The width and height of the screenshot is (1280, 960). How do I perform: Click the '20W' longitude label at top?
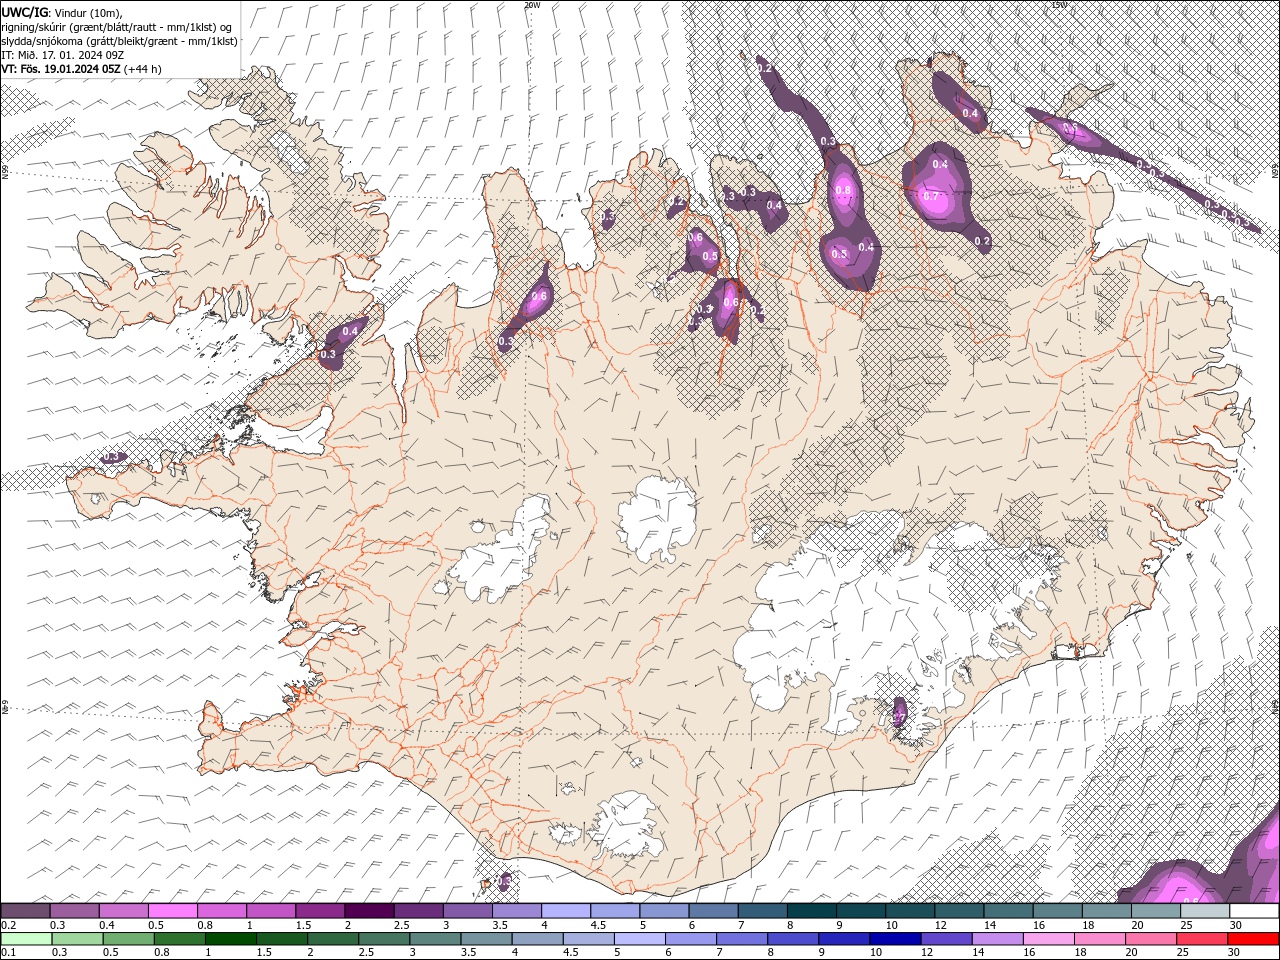tap(531, 4)
